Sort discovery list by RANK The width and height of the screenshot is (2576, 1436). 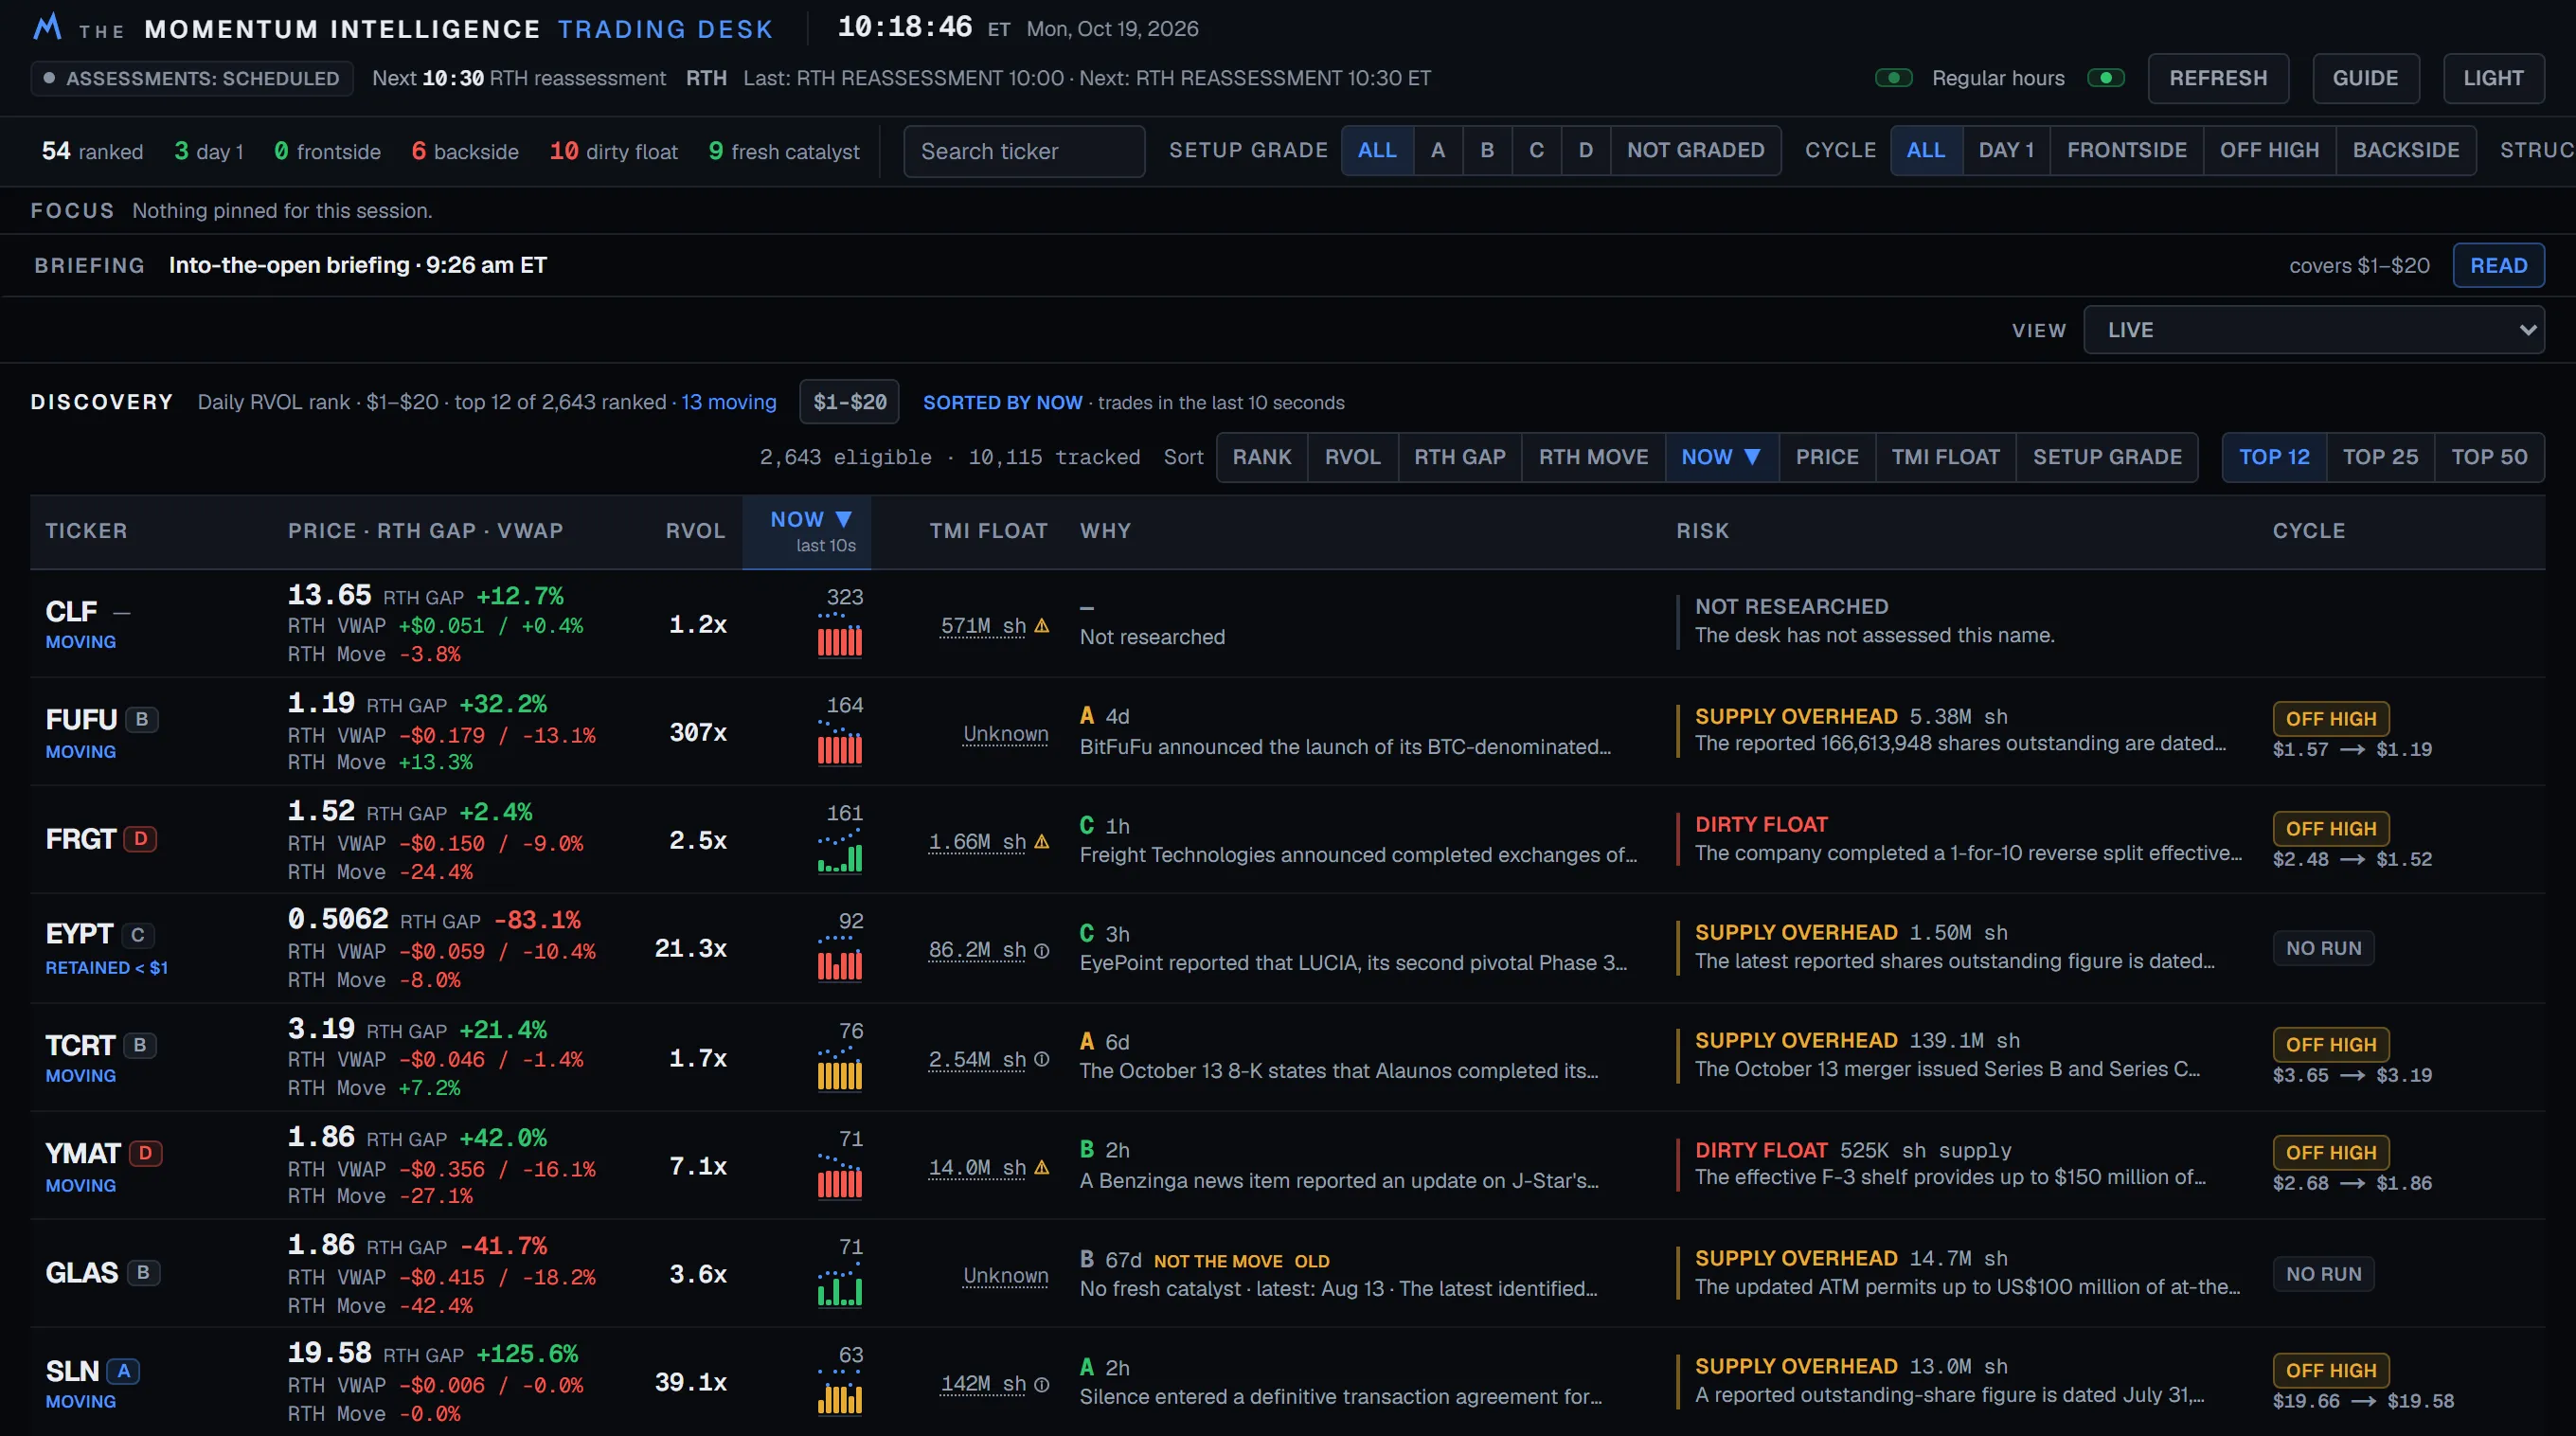[x=1261, y=457]
